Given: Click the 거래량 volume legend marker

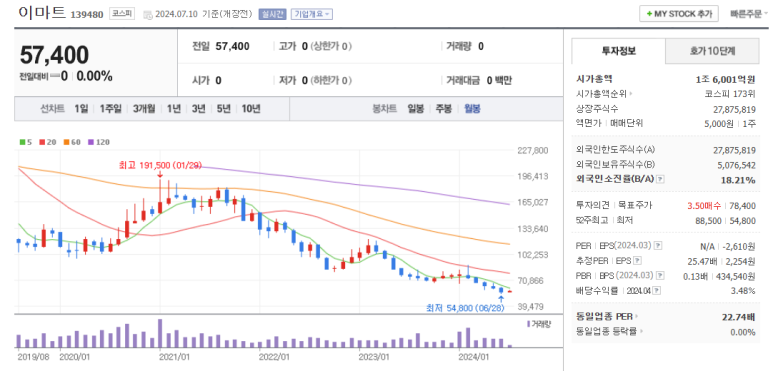Looking at the screenshot, I should click(x=539, y=324).
